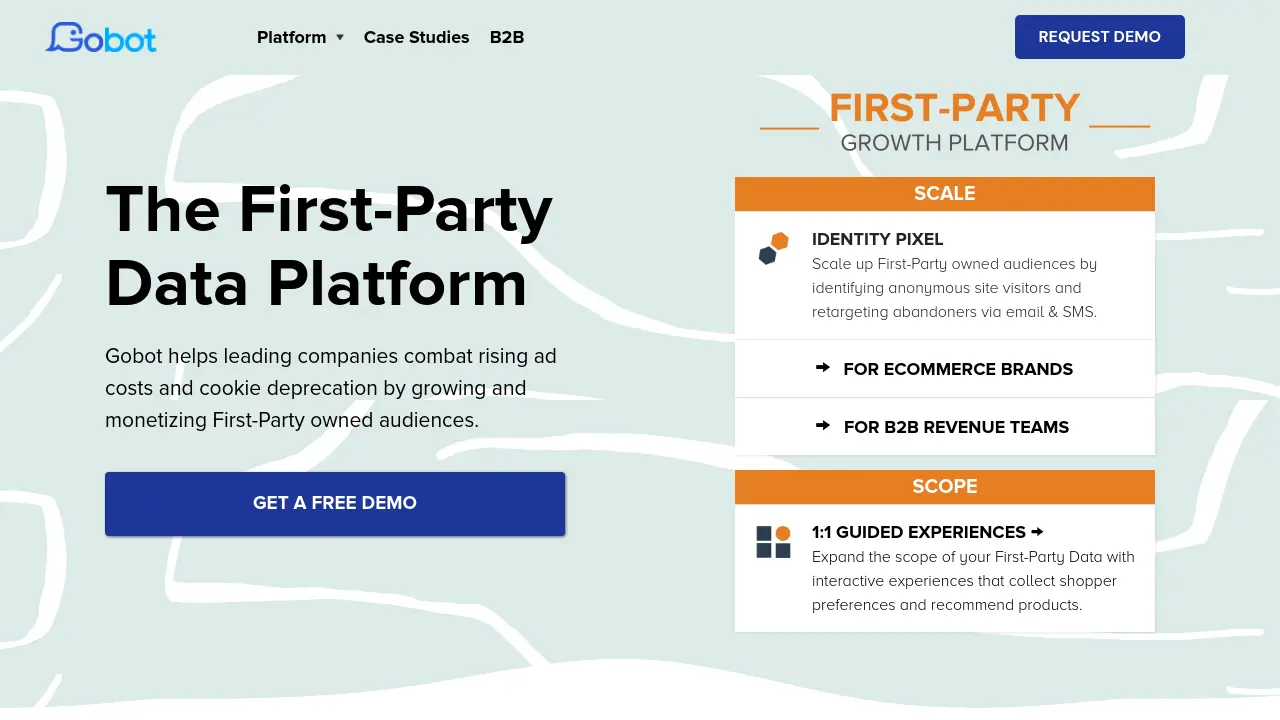The height and width of the screenshot is (720, 1280).
Task: Expand the Platform dropdown arrow
Action: click(340, 37)
